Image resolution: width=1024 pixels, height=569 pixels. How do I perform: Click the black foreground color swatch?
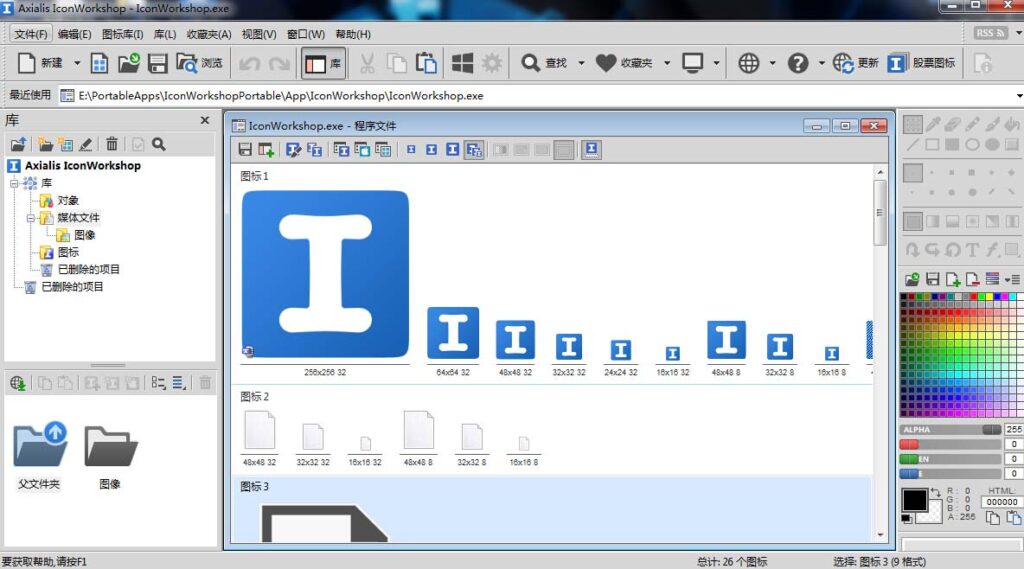point(914,500)
